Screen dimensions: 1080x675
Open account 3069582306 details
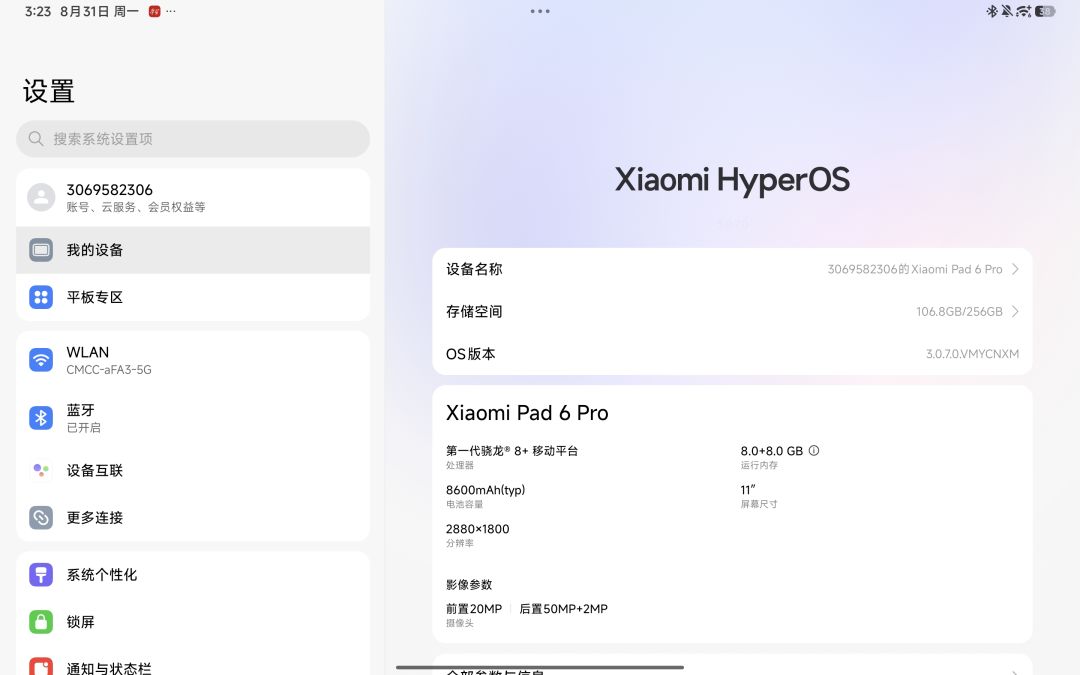tap(193, 198)
